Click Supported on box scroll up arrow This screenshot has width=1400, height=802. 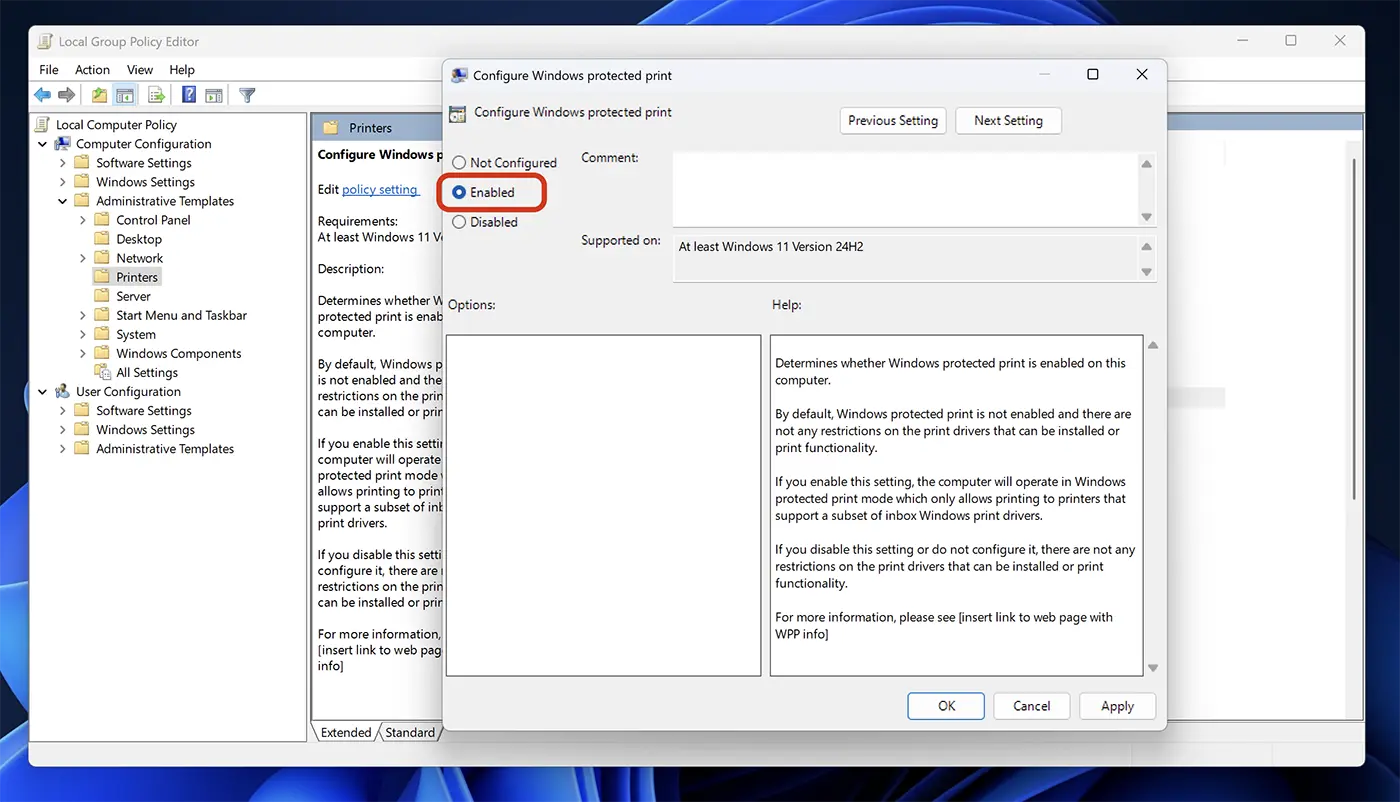tap(1147, 247)
